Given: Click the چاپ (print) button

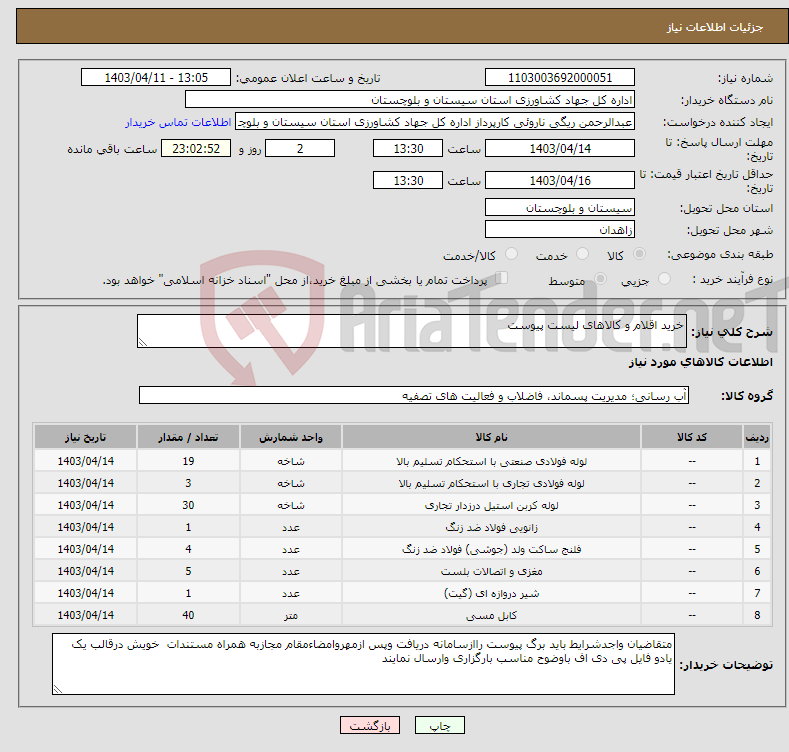Looking at the screenshot, I should click(x=439, y=725).
